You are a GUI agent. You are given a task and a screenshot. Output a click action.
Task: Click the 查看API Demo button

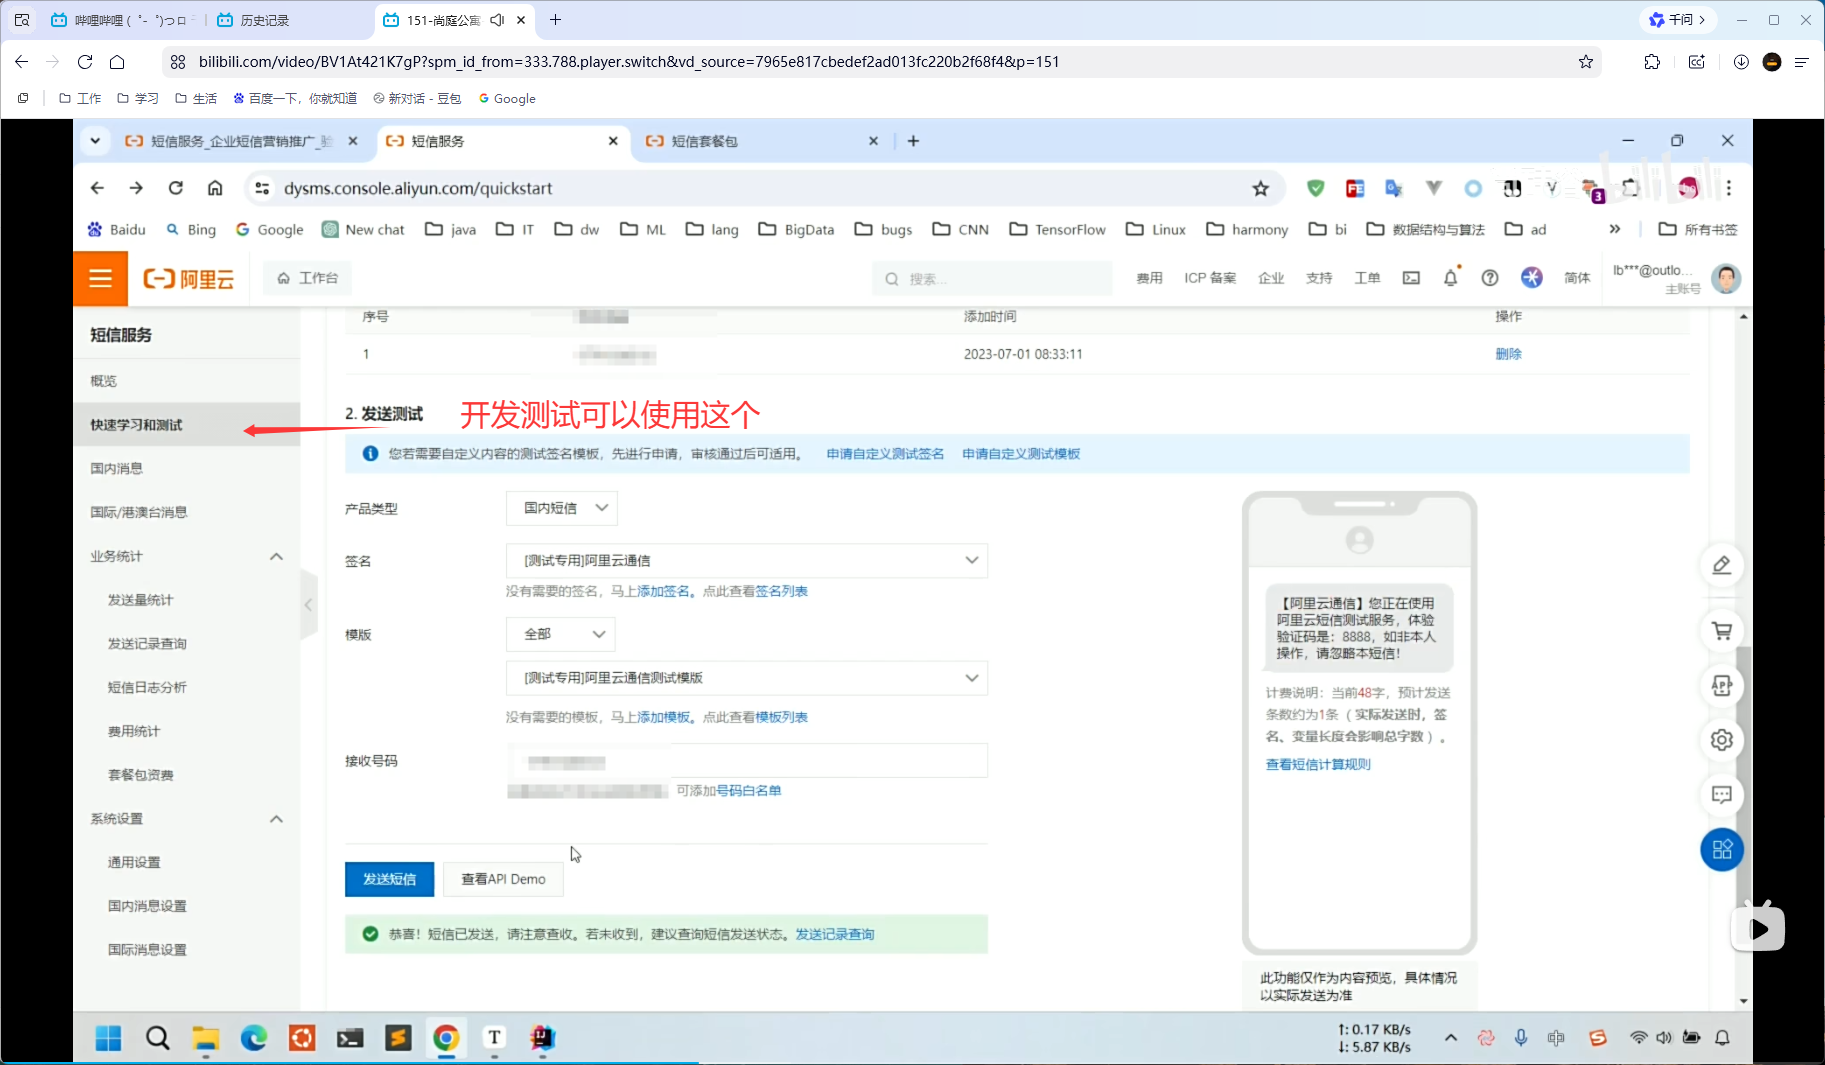pos(503,879)
